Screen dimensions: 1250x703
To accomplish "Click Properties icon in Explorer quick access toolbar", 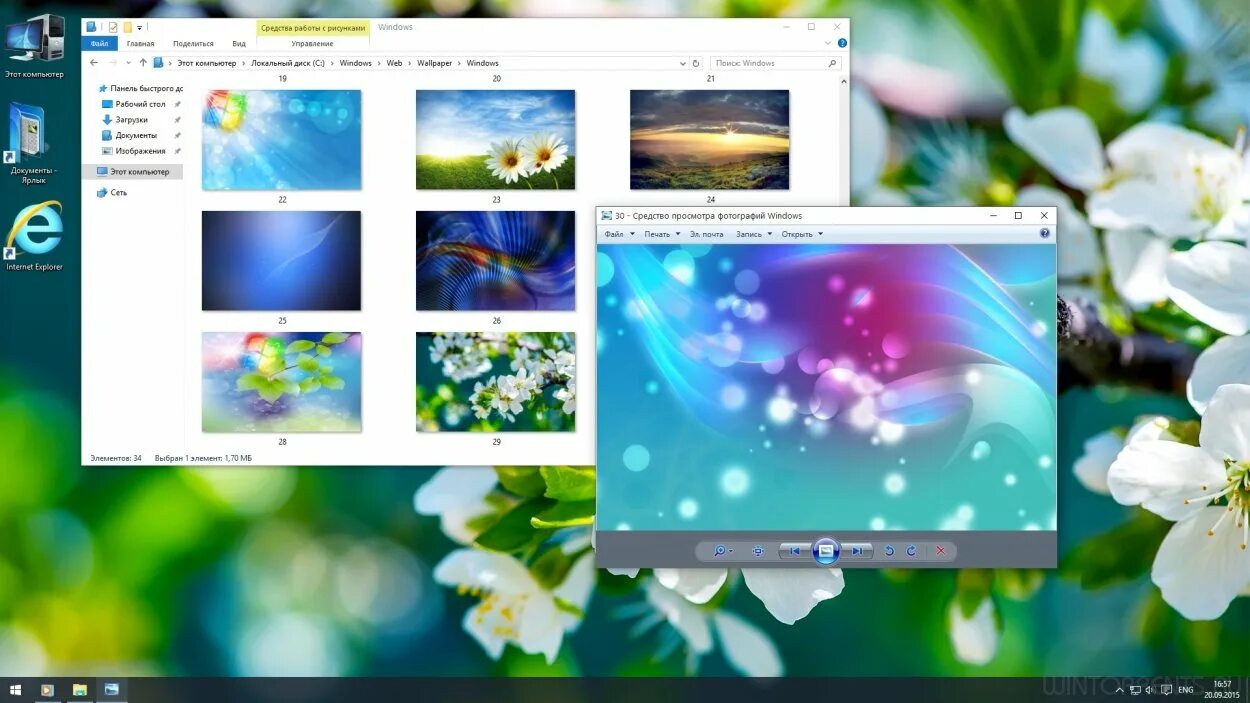I will [x=113, y=27].
